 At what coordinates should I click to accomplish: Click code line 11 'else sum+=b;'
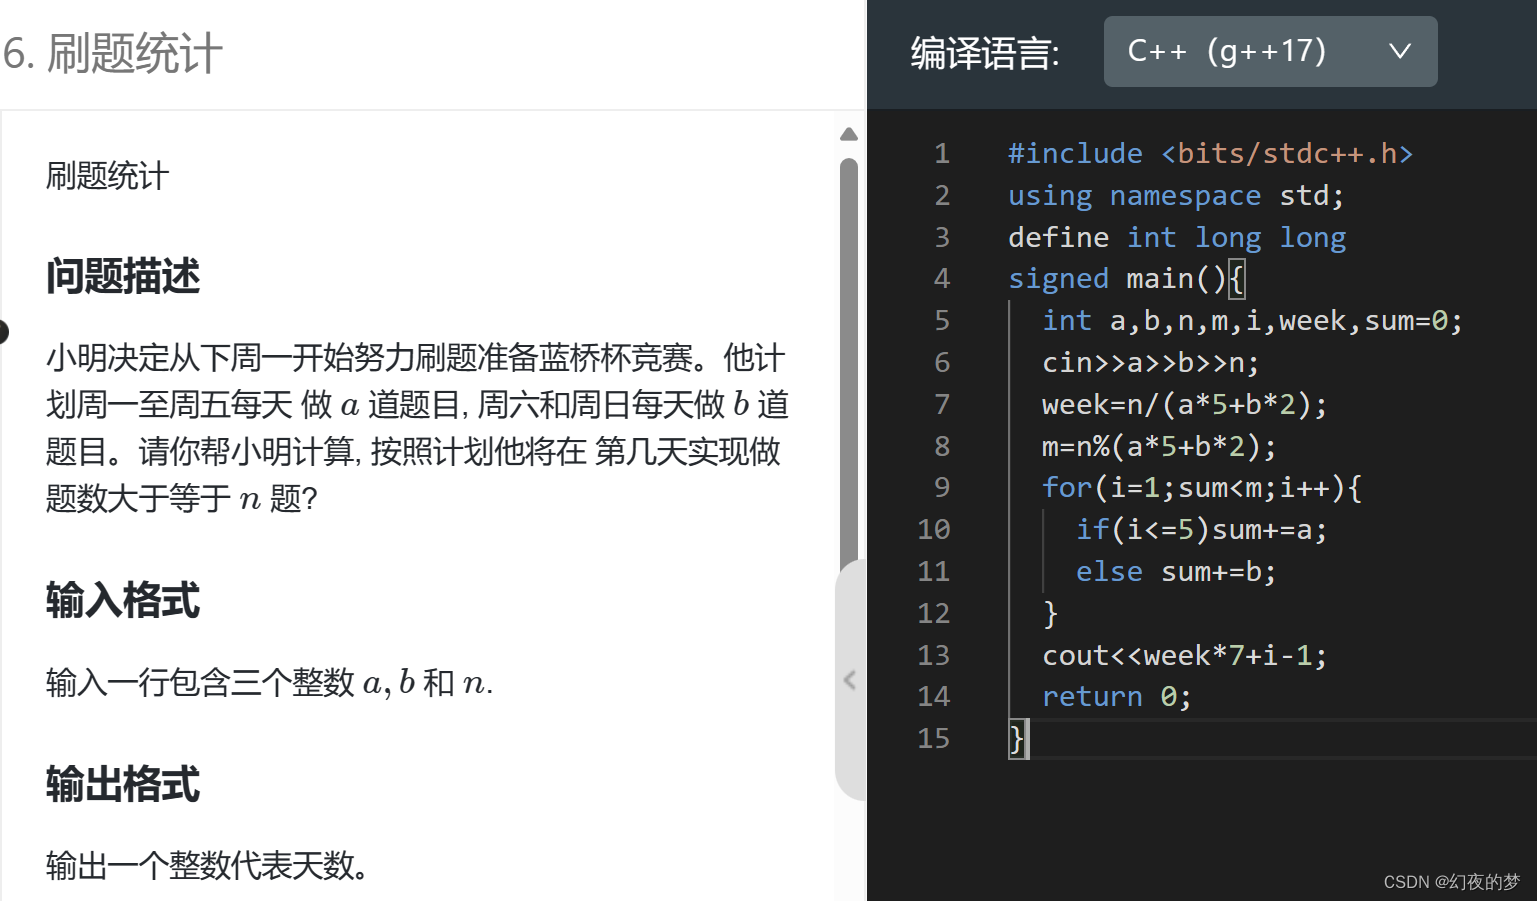1176,571
